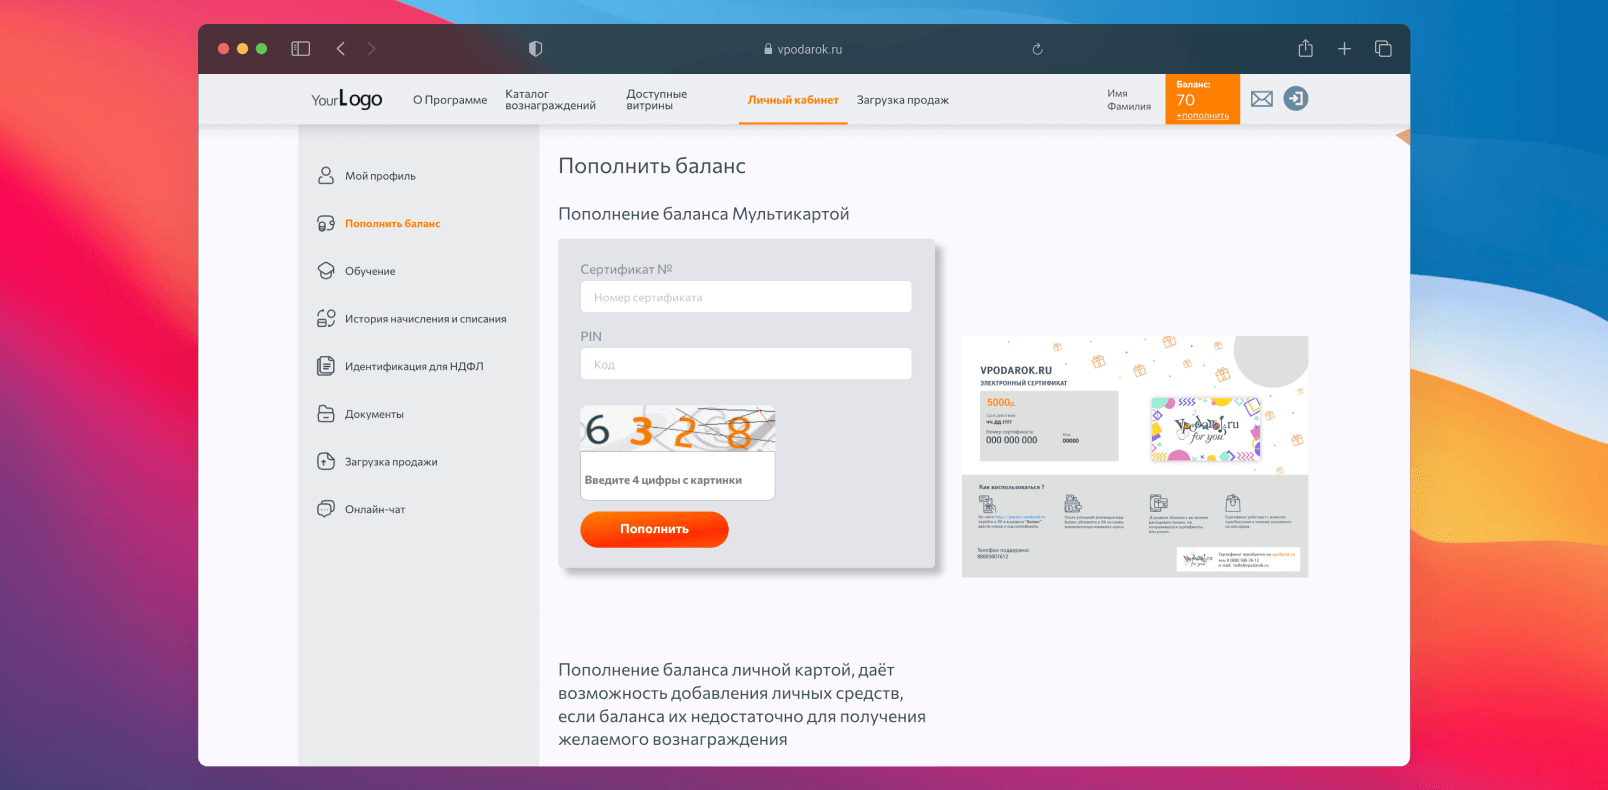Go to 'Доступные витрины' navigation item

pos(657,100)
